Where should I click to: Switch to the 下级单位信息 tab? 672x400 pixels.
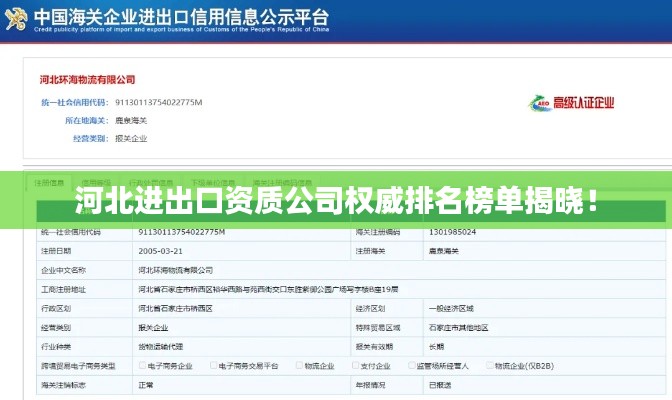213,183
